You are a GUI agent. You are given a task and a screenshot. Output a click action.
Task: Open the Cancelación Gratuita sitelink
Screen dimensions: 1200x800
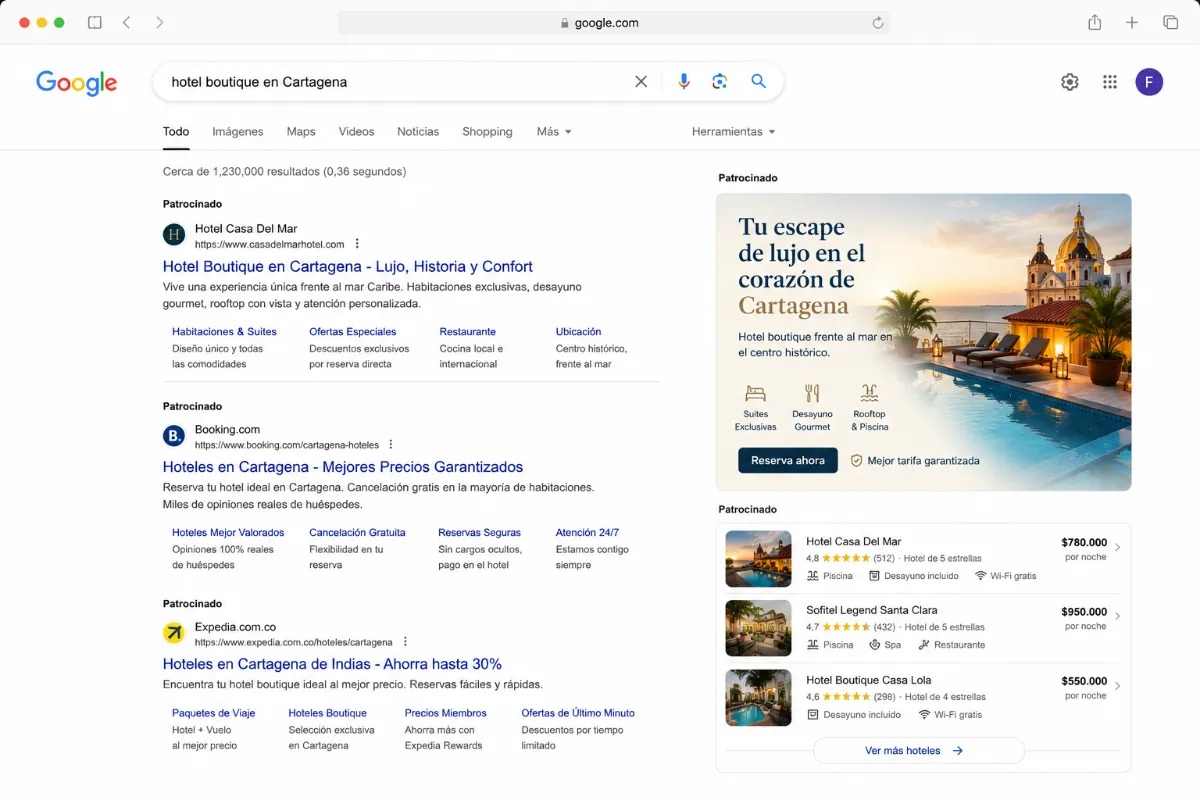(x=357, y=533)
